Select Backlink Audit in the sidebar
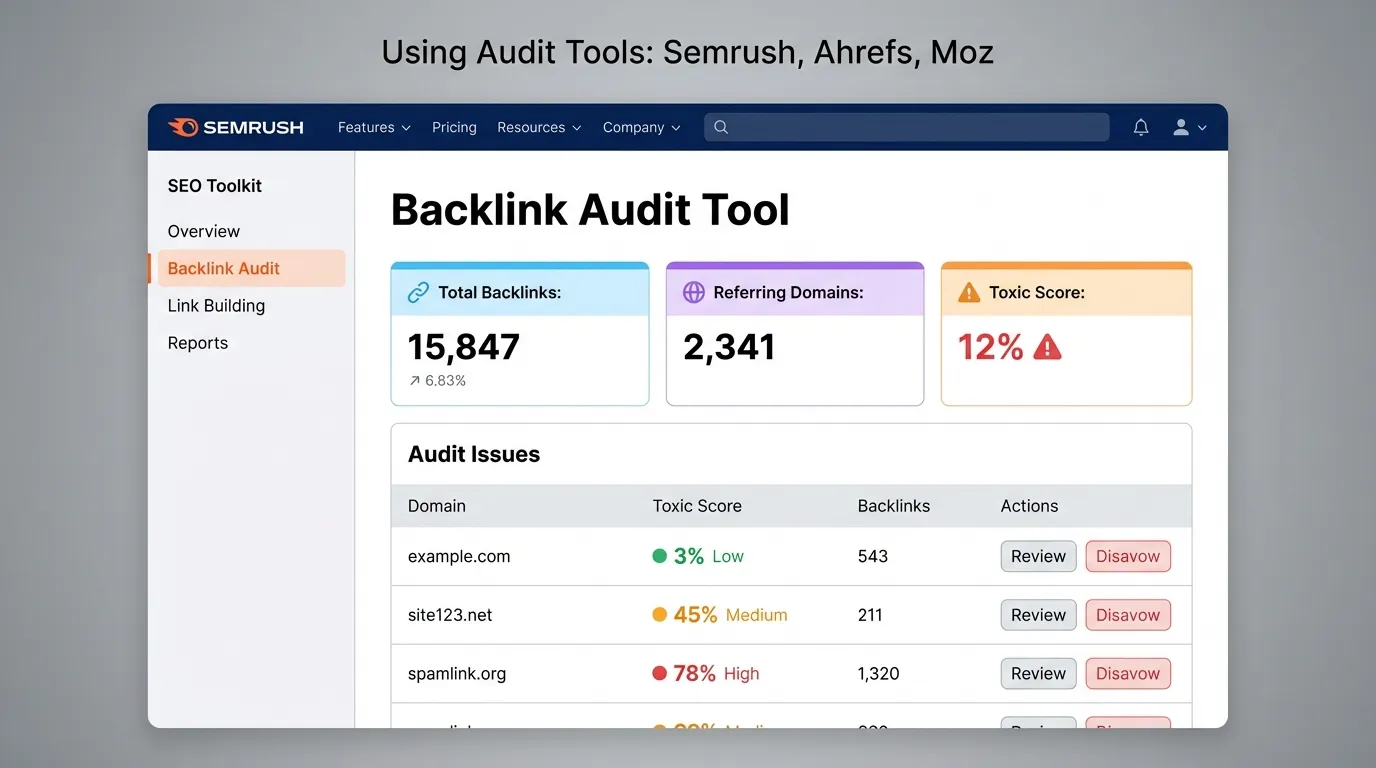Image resolution: width=1376 pixels, height=768 pixels. pos(223,268)
